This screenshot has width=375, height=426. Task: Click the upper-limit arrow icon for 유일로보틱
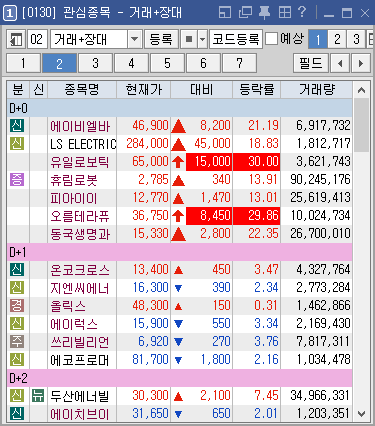(178, 162)
